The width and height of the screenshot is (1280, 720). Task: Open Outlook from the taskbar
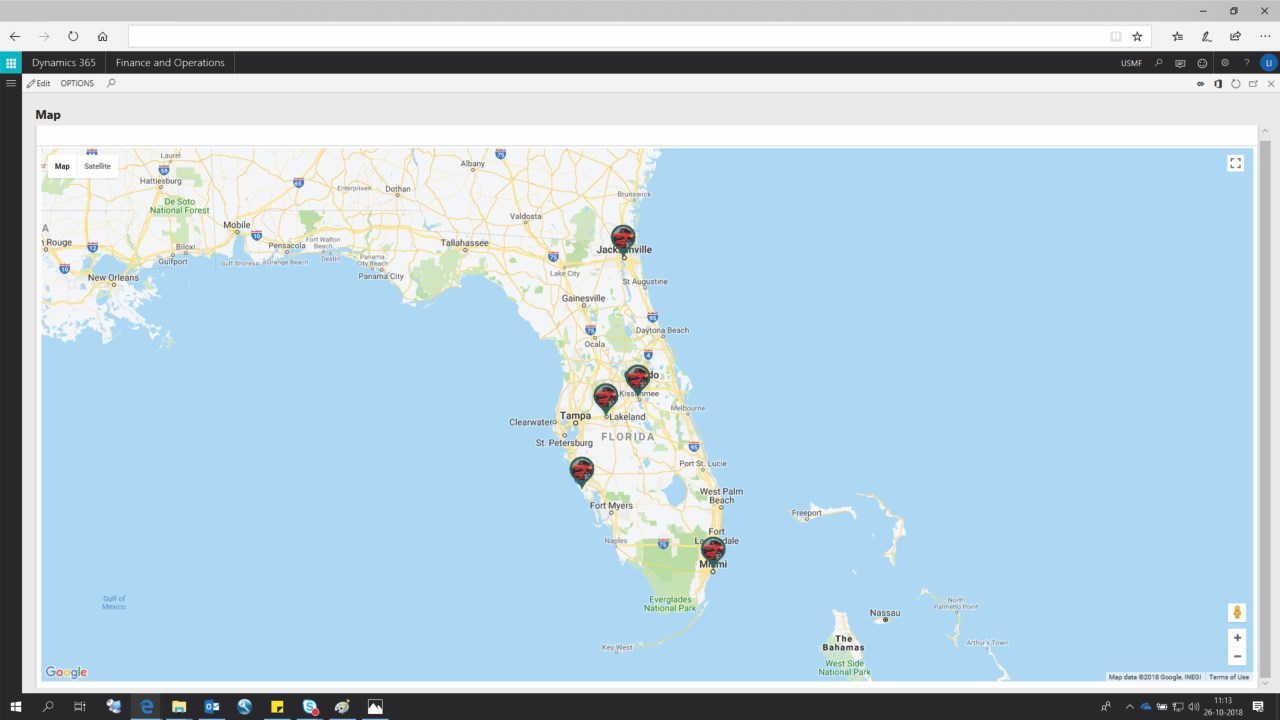coord(212,707)
